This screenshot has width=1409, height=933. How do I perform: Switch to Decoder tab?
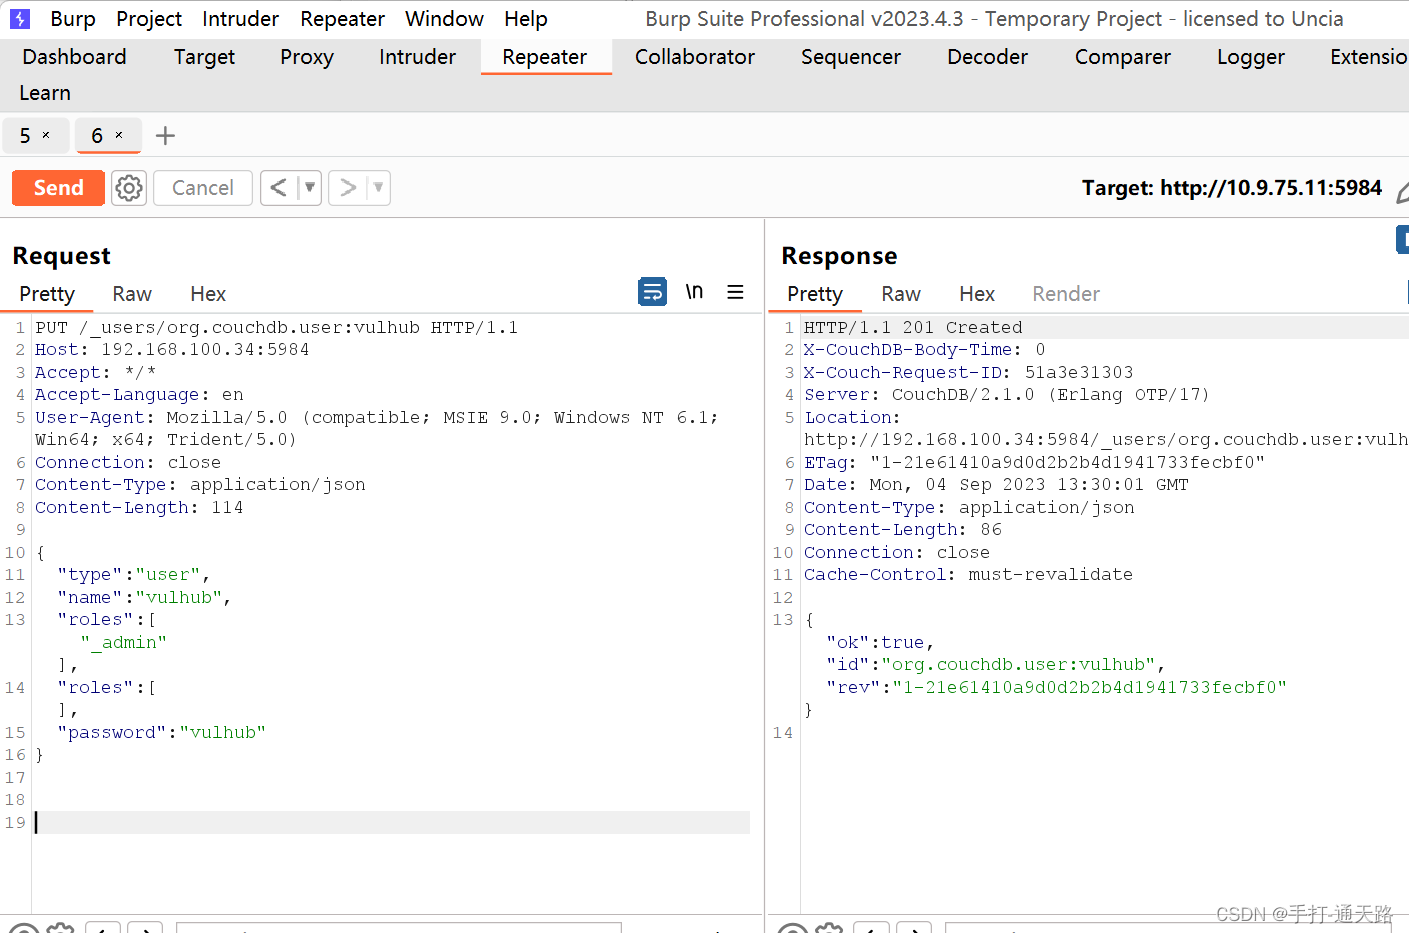tap(987, 57)
